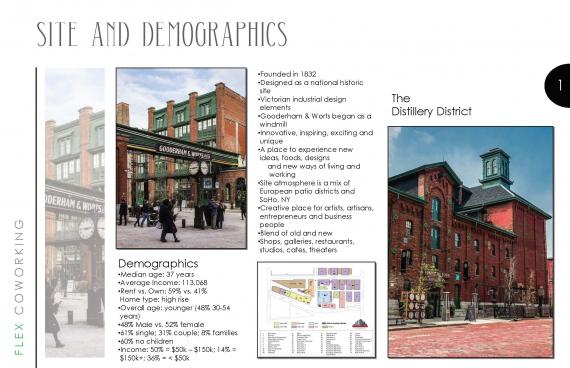The width and height of the screenshot is (570, 368).
Task: Select 'Overall age: younger (48% 30-54 years)' line
Action: [174, 312]
